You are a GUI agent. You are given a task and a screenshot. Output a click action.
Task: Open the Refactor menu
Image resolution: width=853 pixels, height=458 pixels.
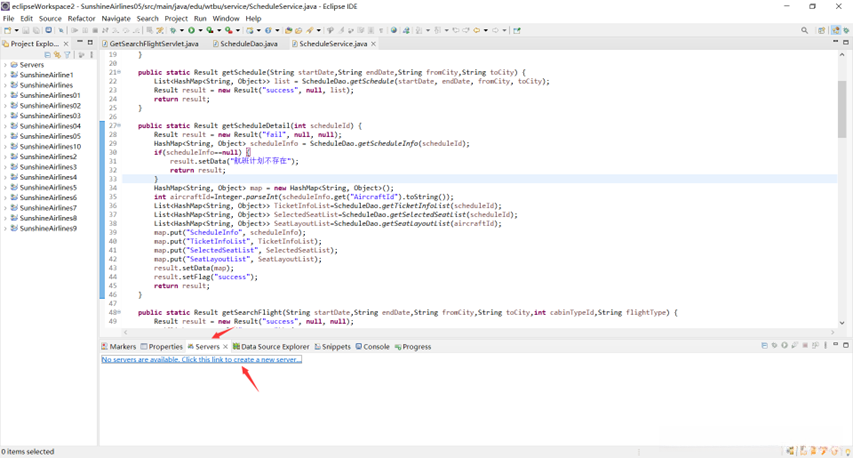coord(82,18)
